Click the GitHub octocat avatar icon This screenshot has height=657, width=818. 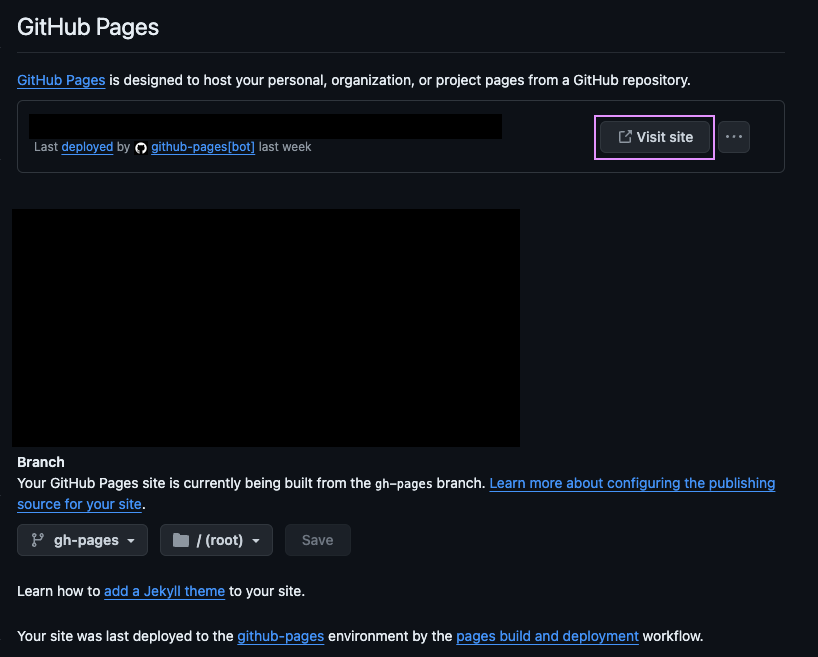coord(141,148)
